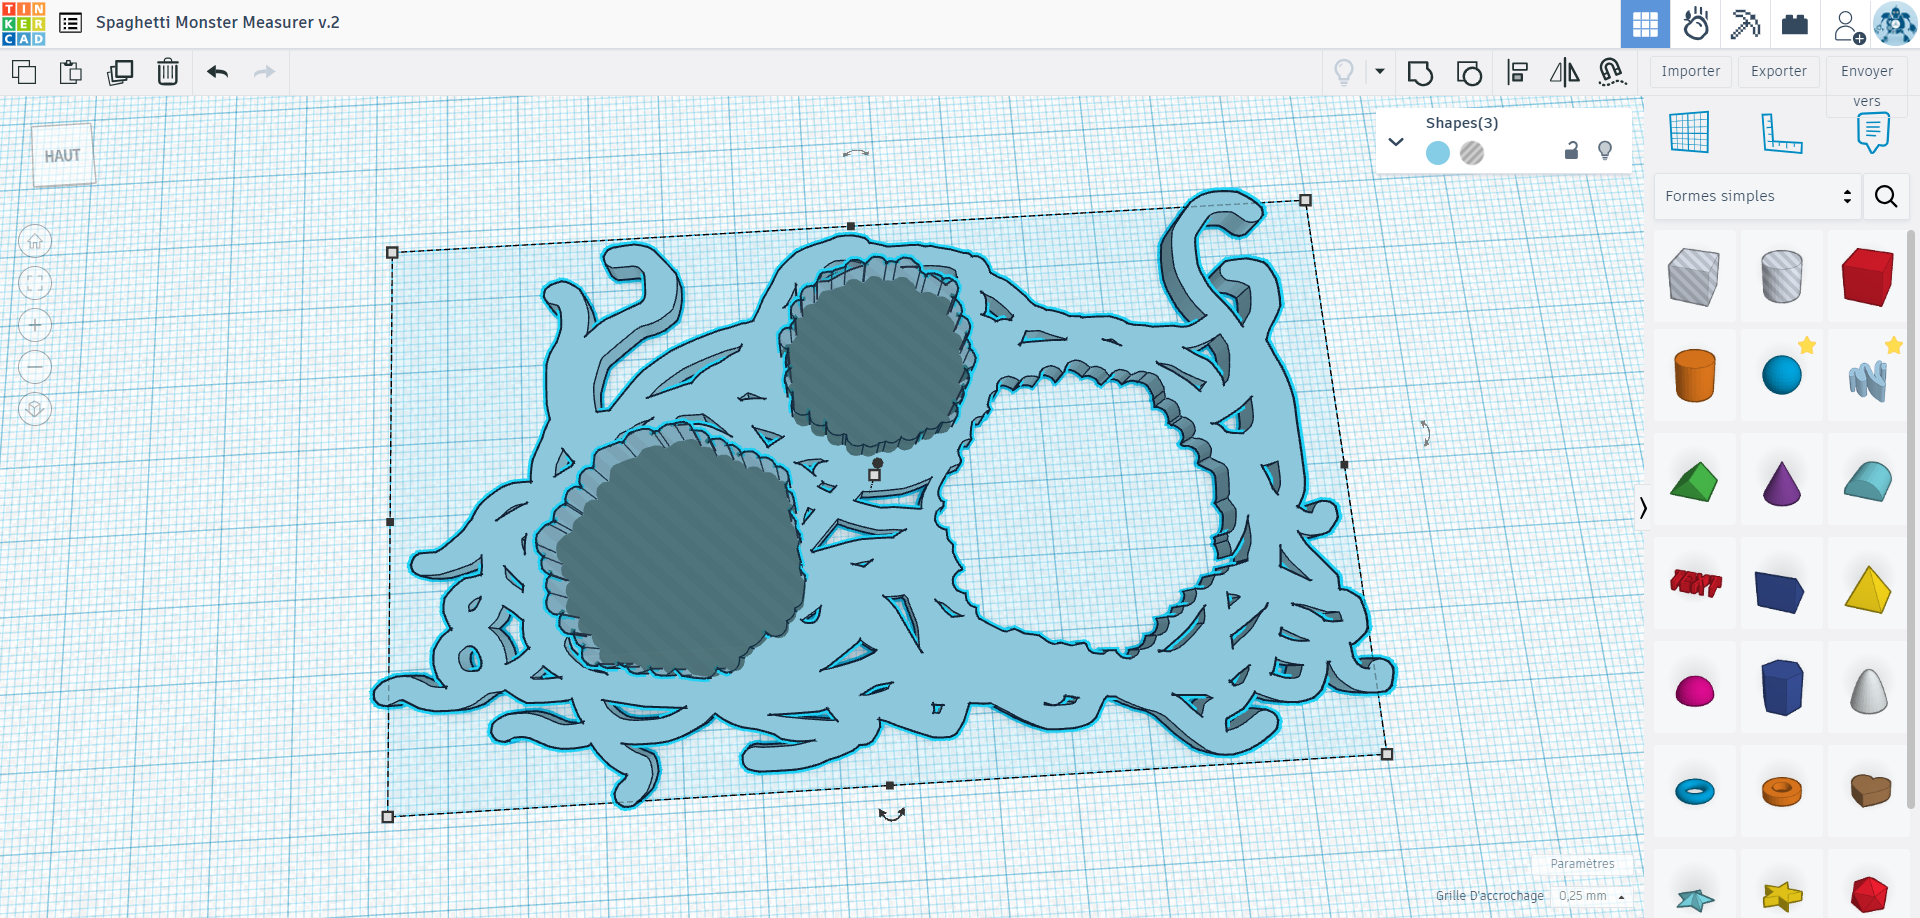
Task: Open the Blocks pickaxe mode
Action: tap(1745, 24)
